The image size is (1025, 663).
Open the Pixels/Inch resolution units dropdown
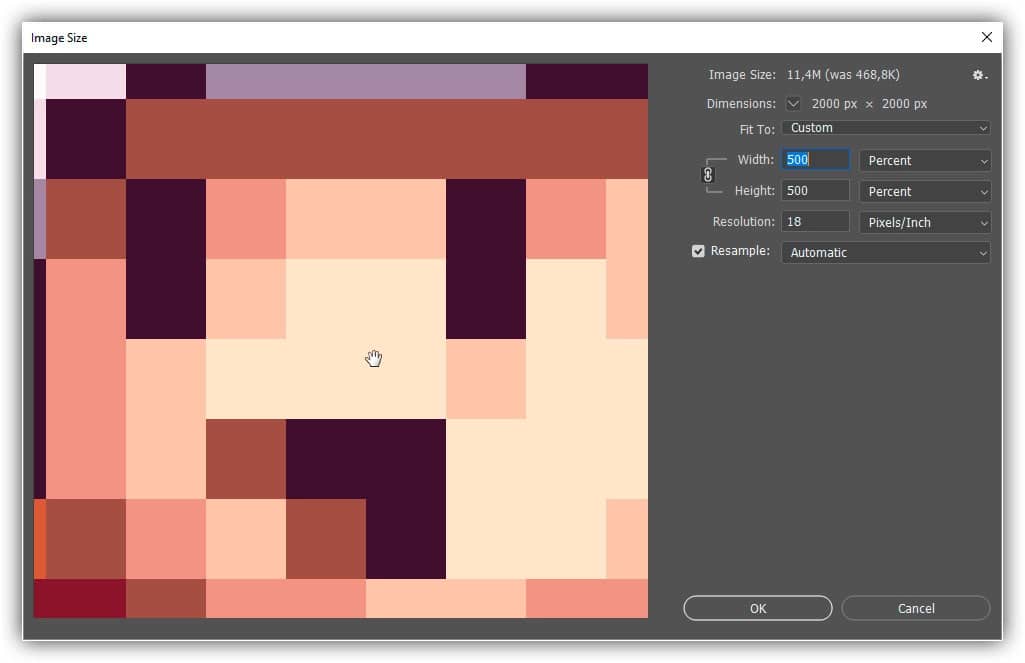[x=923, y=221]
